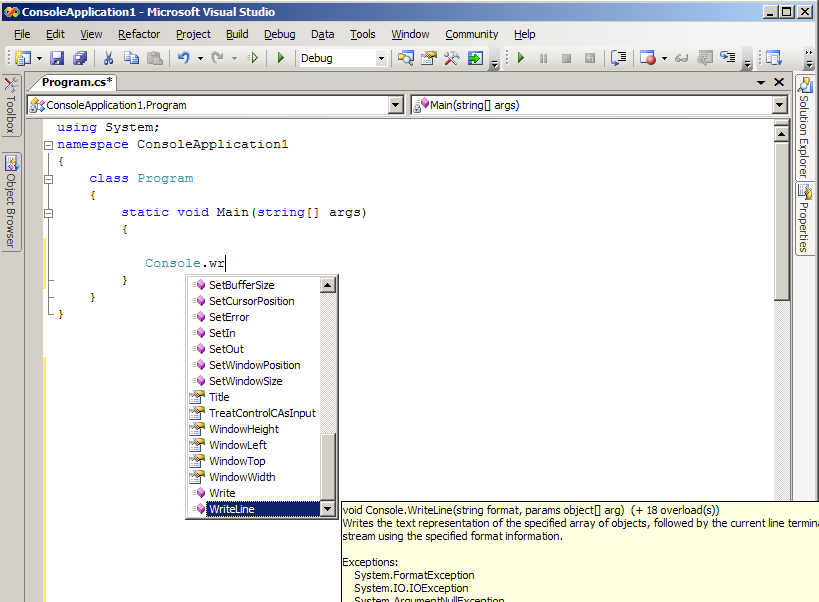Click the IntelliSense list scroll-down arrow
This screenshot has width=819, height=602.
pyautogui.click(x=327, y=509)
